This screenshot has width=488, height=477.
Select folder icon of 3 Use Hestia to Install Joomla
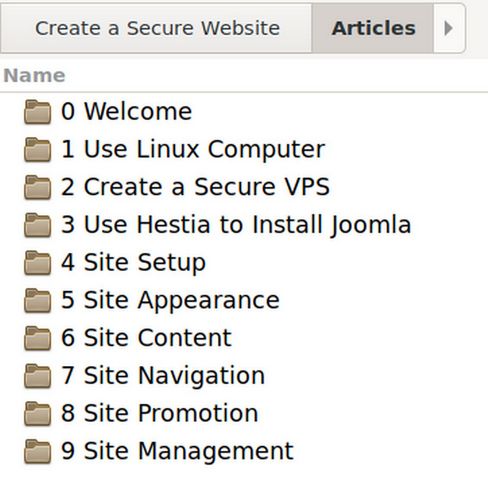pyautogui.click(x=38, y=225)
